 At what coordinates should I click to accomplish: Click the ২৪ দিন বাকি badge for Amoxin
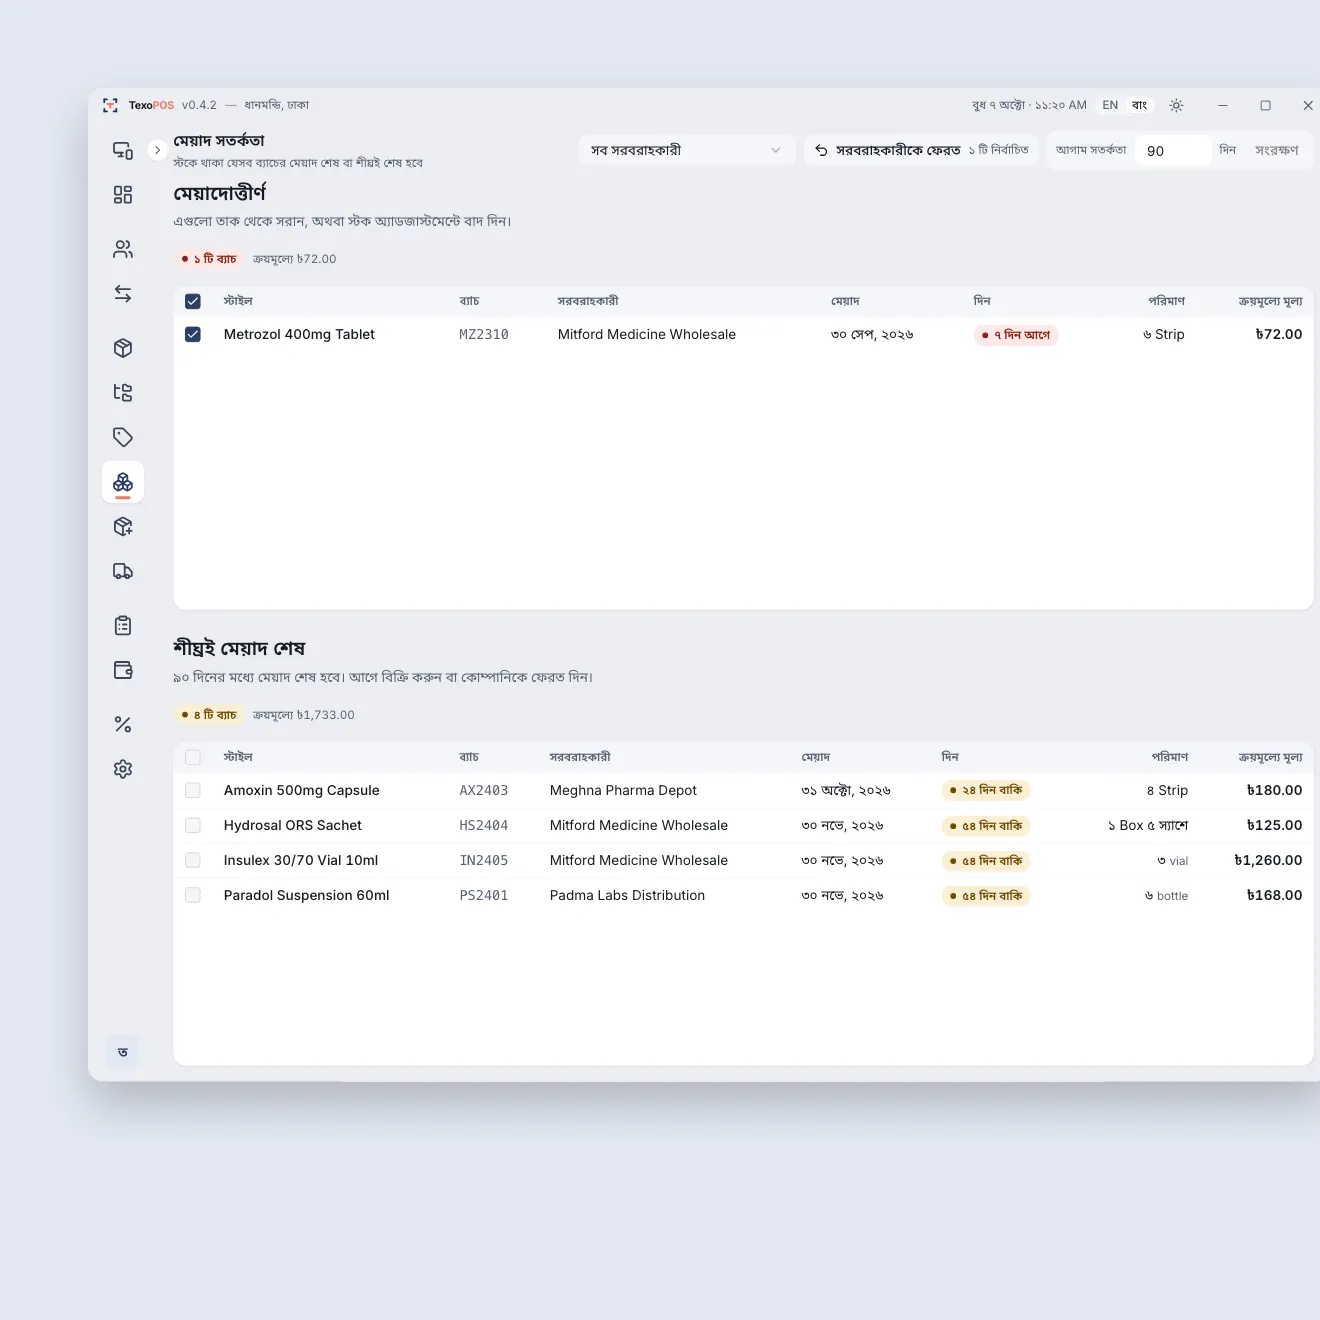click(986, 790)
